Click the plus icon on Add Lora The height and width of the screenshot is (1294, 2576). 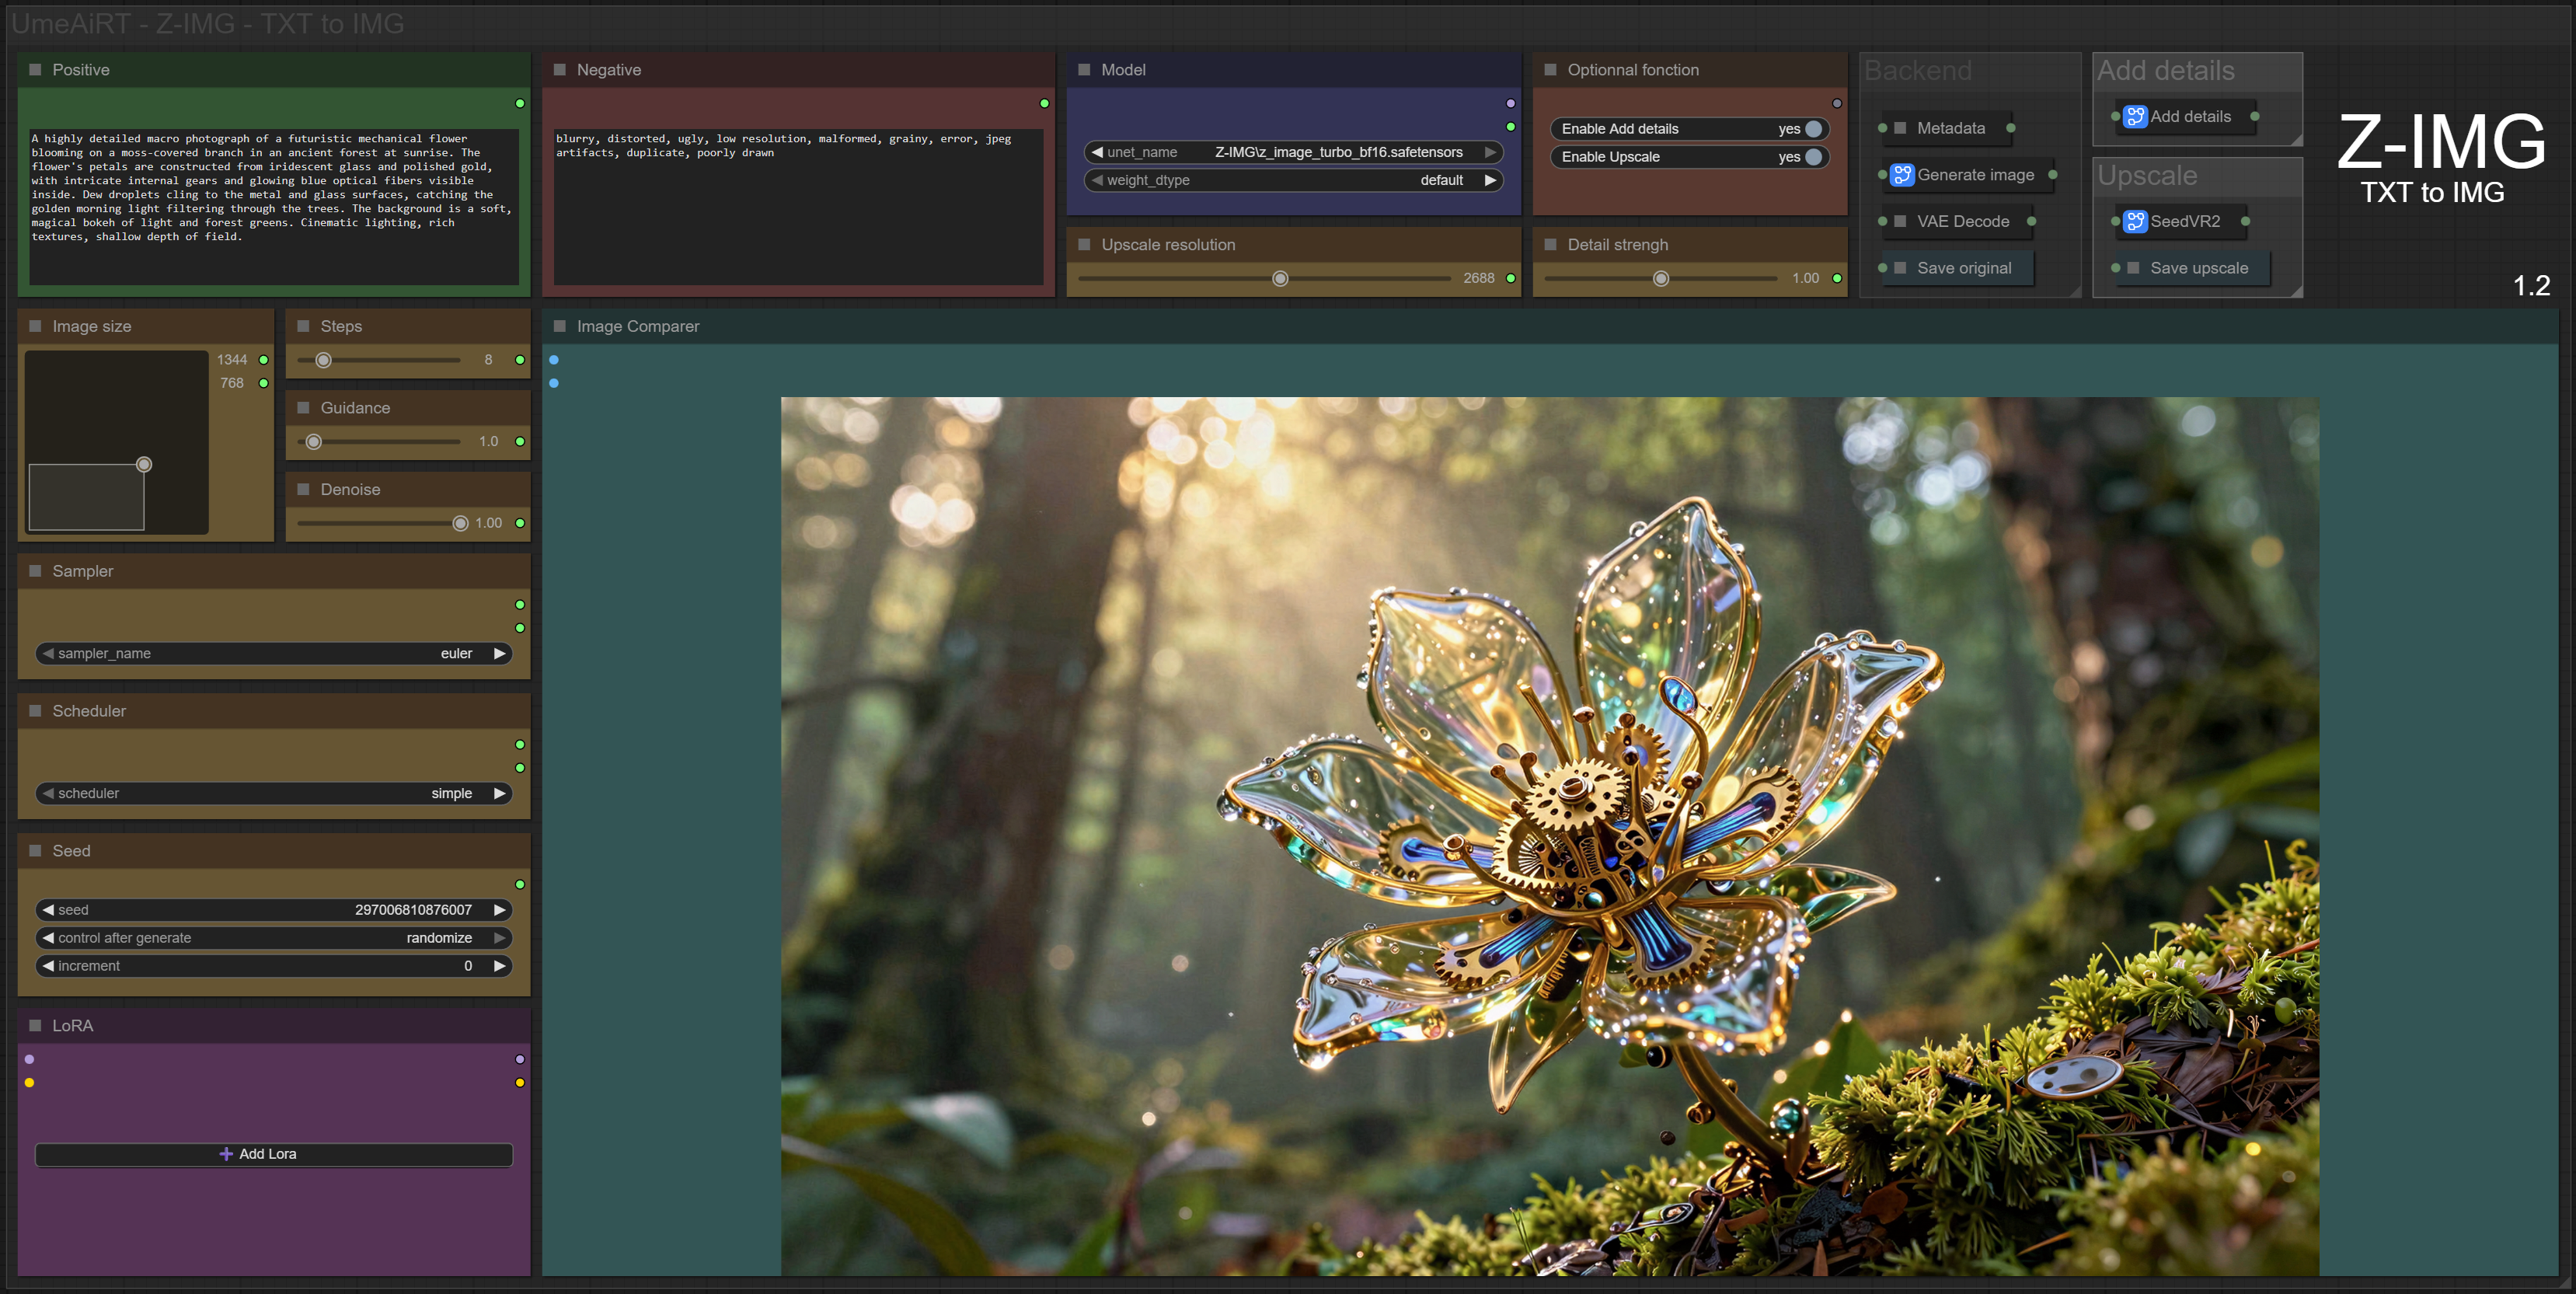point(226,1154)
